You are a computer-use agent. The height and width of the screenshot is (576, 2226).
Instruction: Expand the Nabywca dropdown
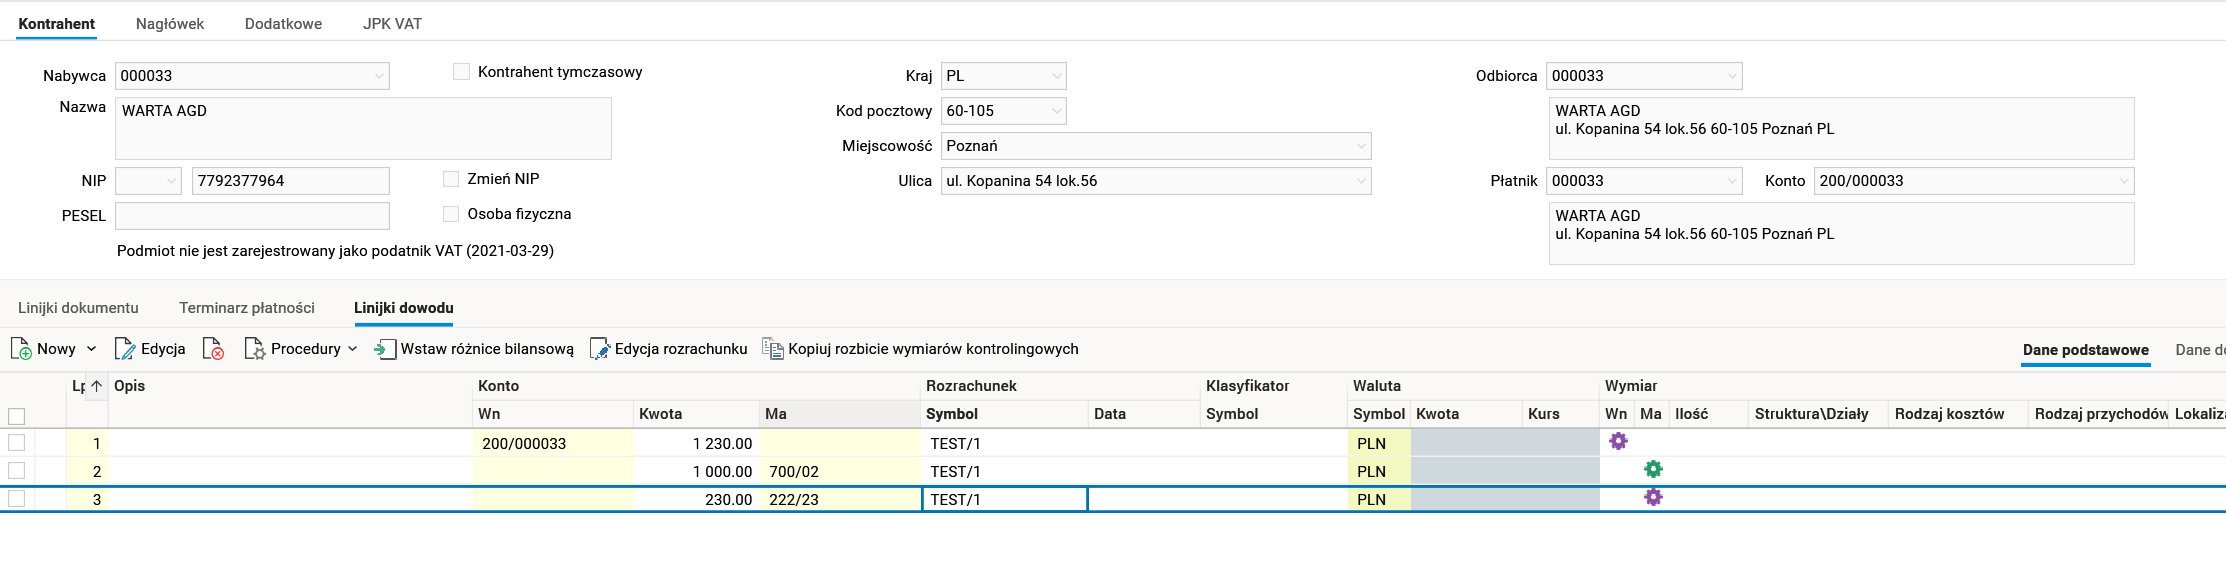pos(379,76)
